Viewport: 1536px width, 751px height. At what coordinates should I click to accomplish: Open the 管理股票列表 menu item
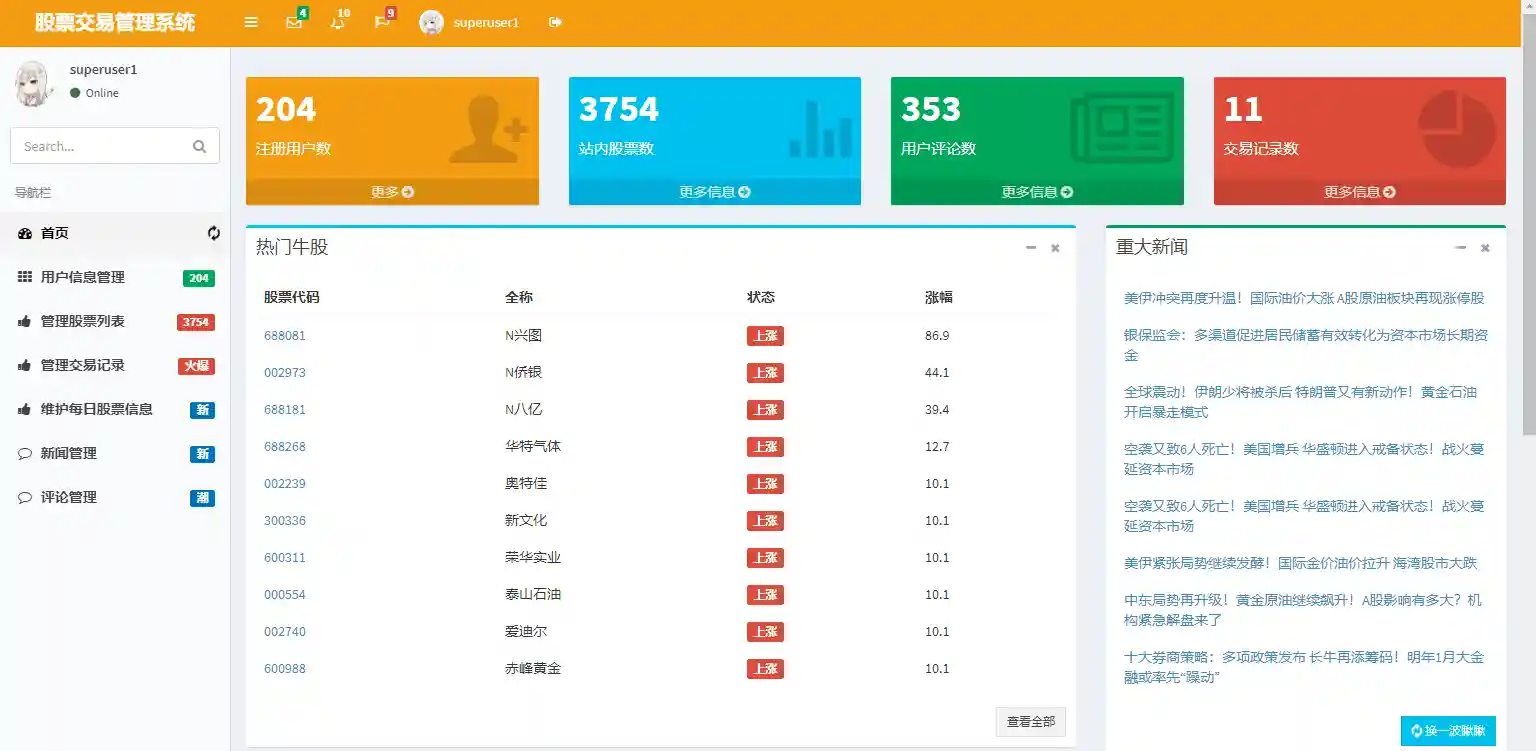(x=92, y=321)
